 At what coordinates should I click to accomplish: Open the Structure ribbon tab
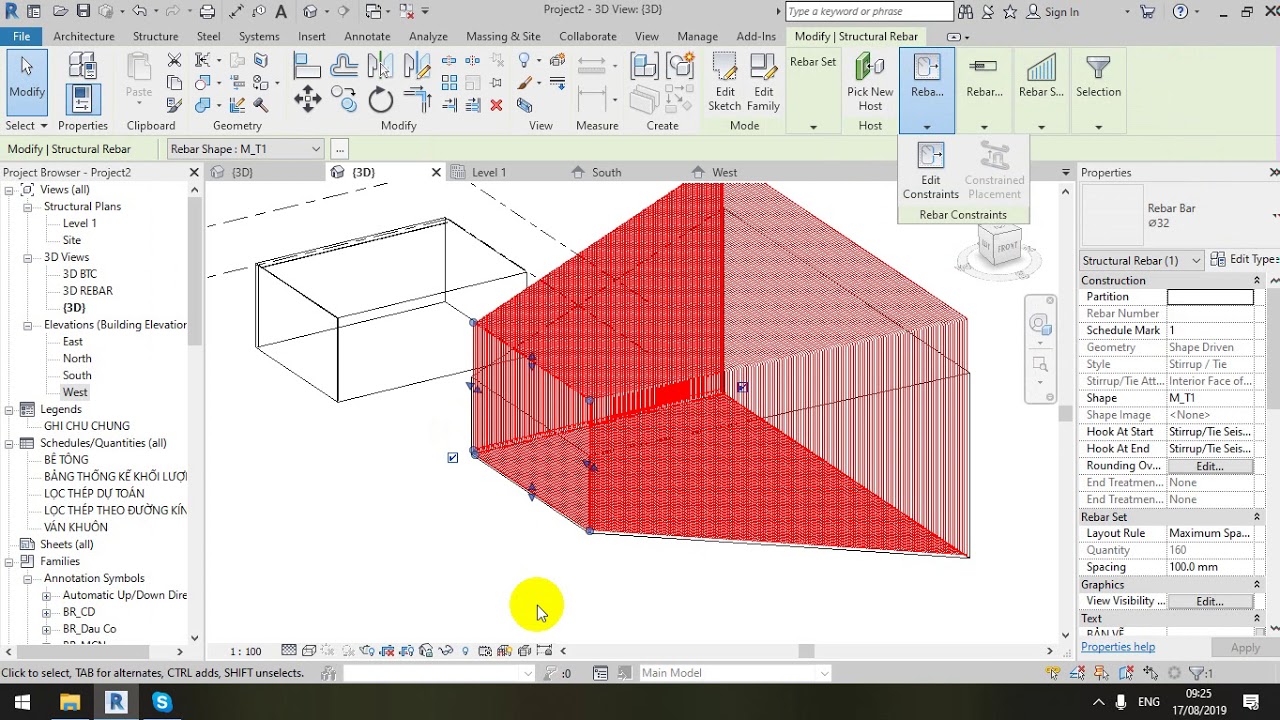(155, 36)
